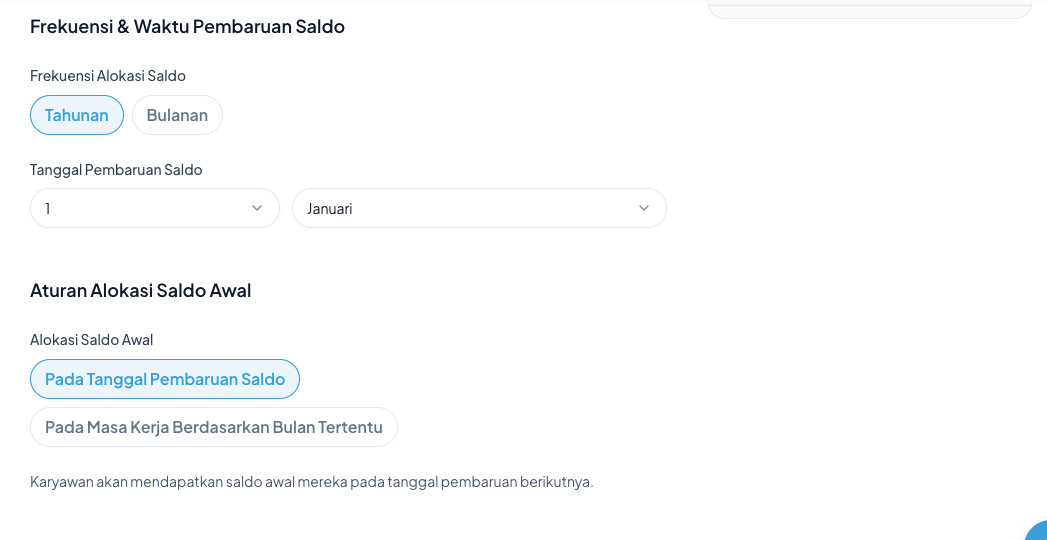Select the Tahunan frequency option

tap(77, 115)
